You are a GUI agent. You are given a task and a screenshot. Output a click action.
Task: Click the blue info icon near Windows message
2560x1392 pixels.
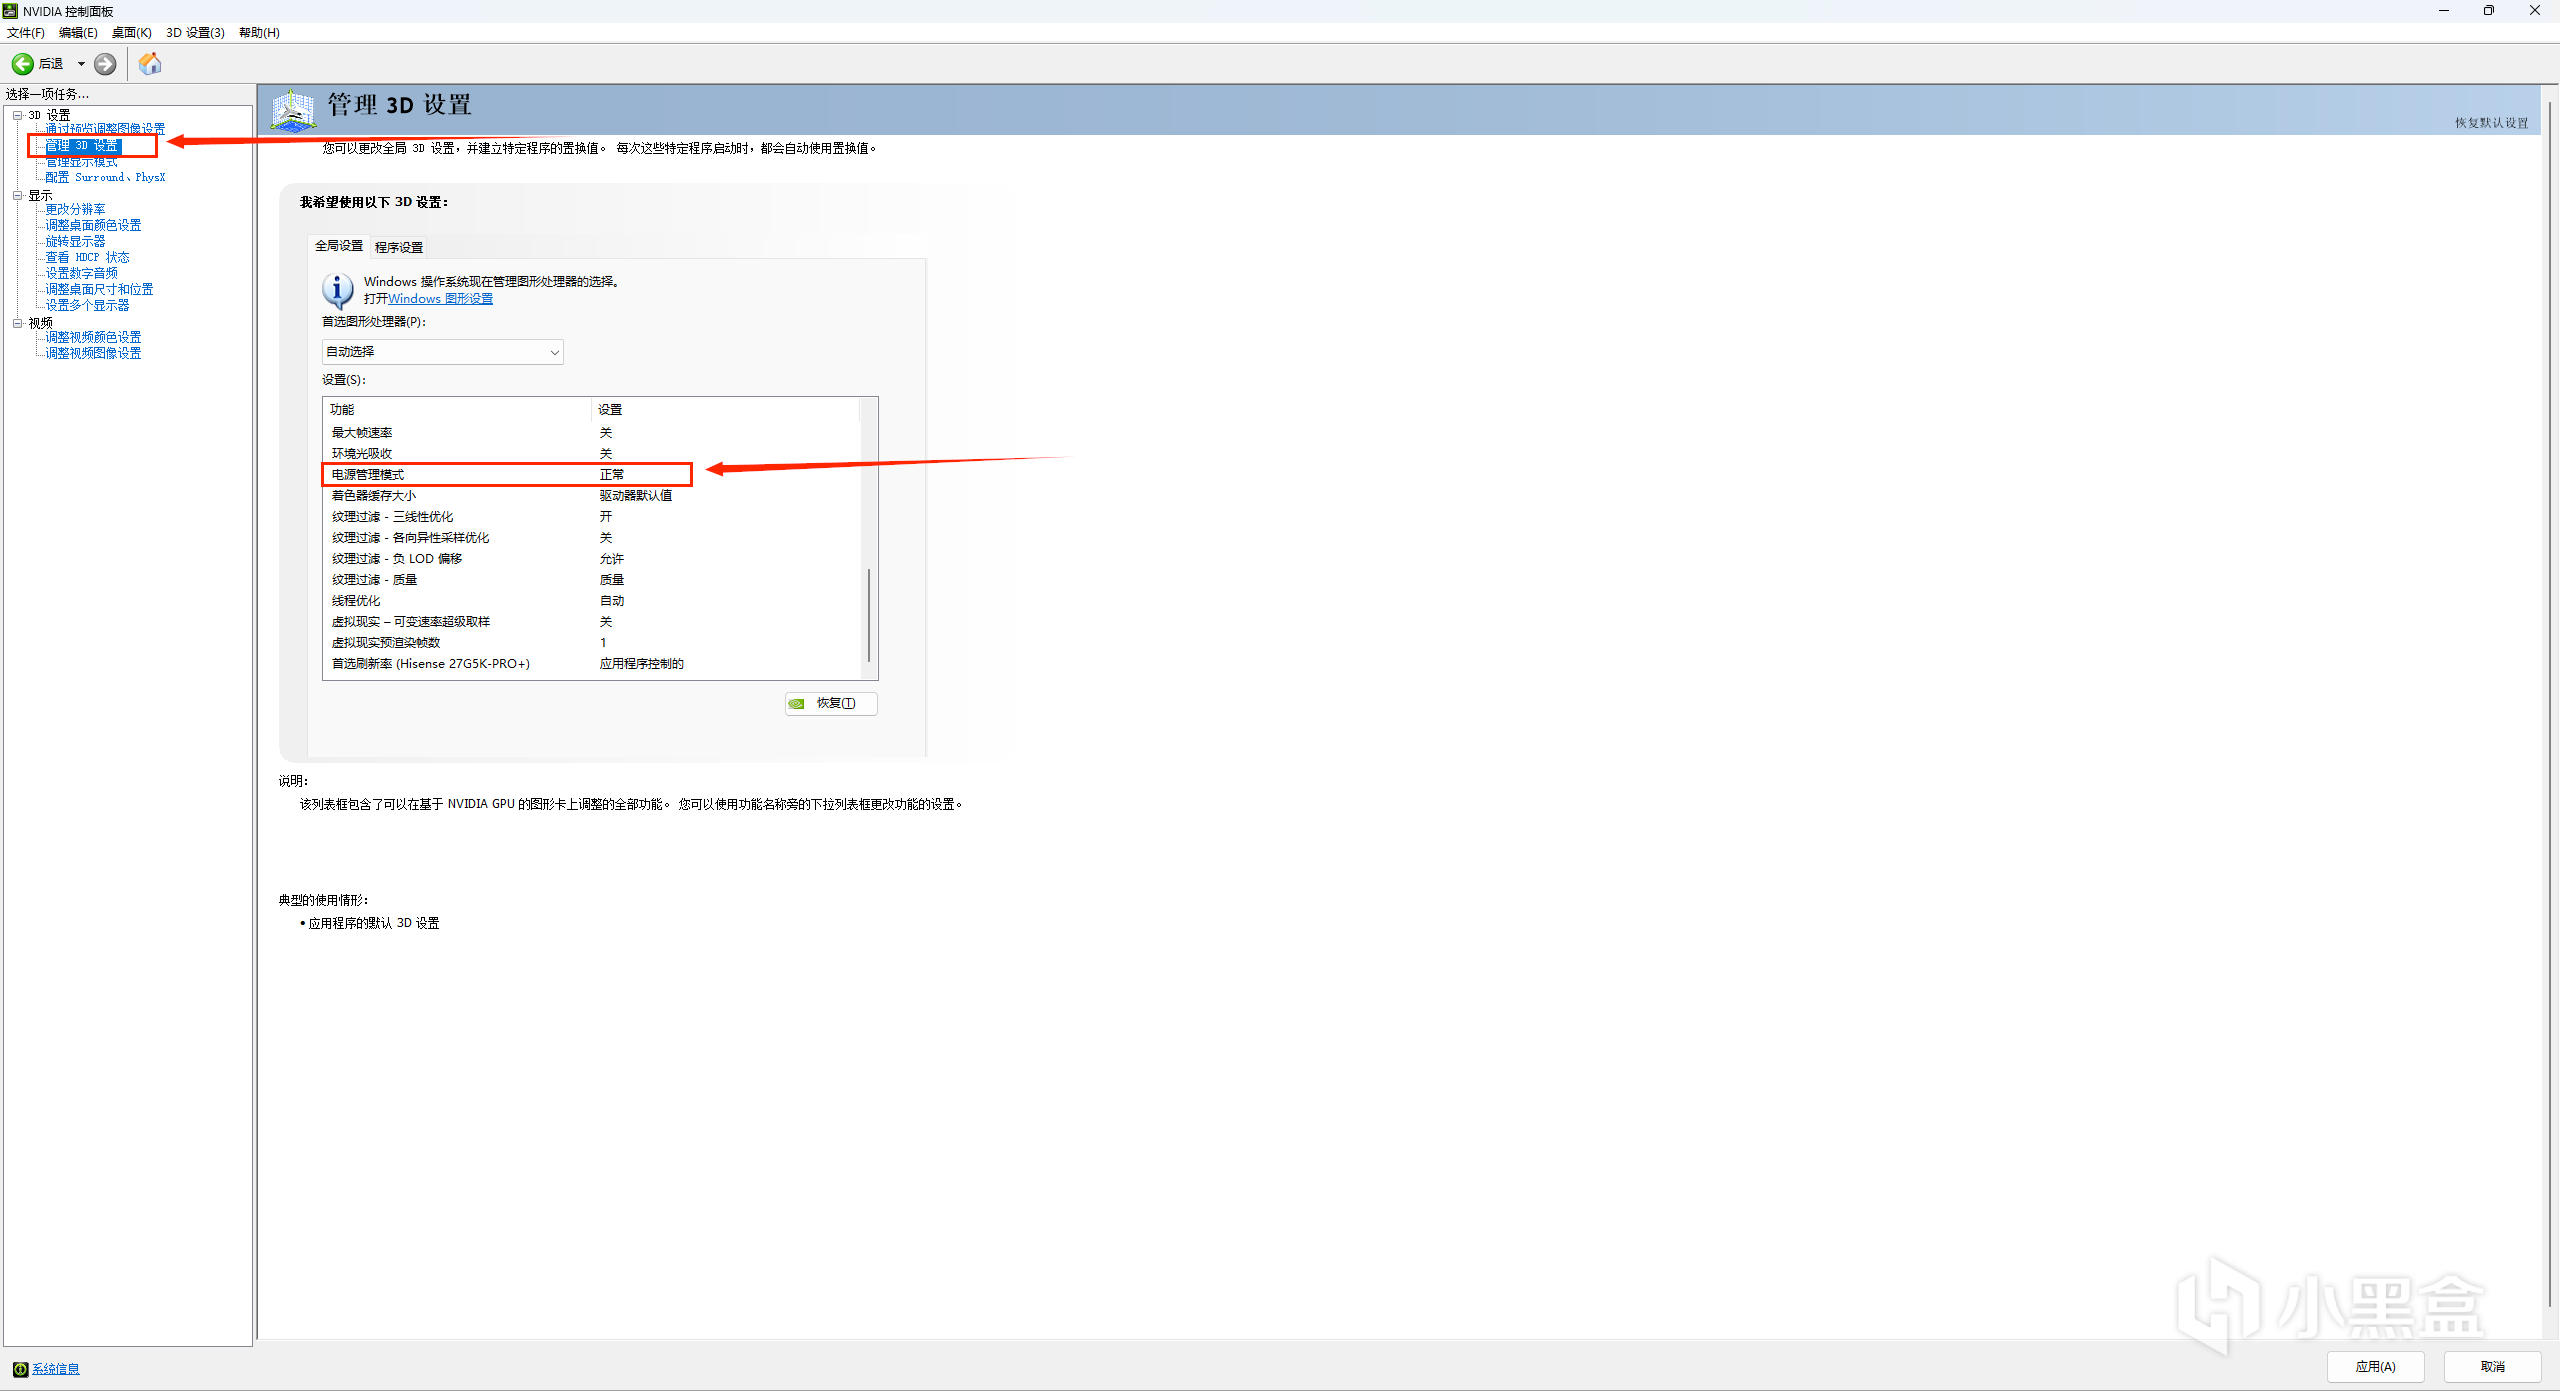[x=337, y=290]
